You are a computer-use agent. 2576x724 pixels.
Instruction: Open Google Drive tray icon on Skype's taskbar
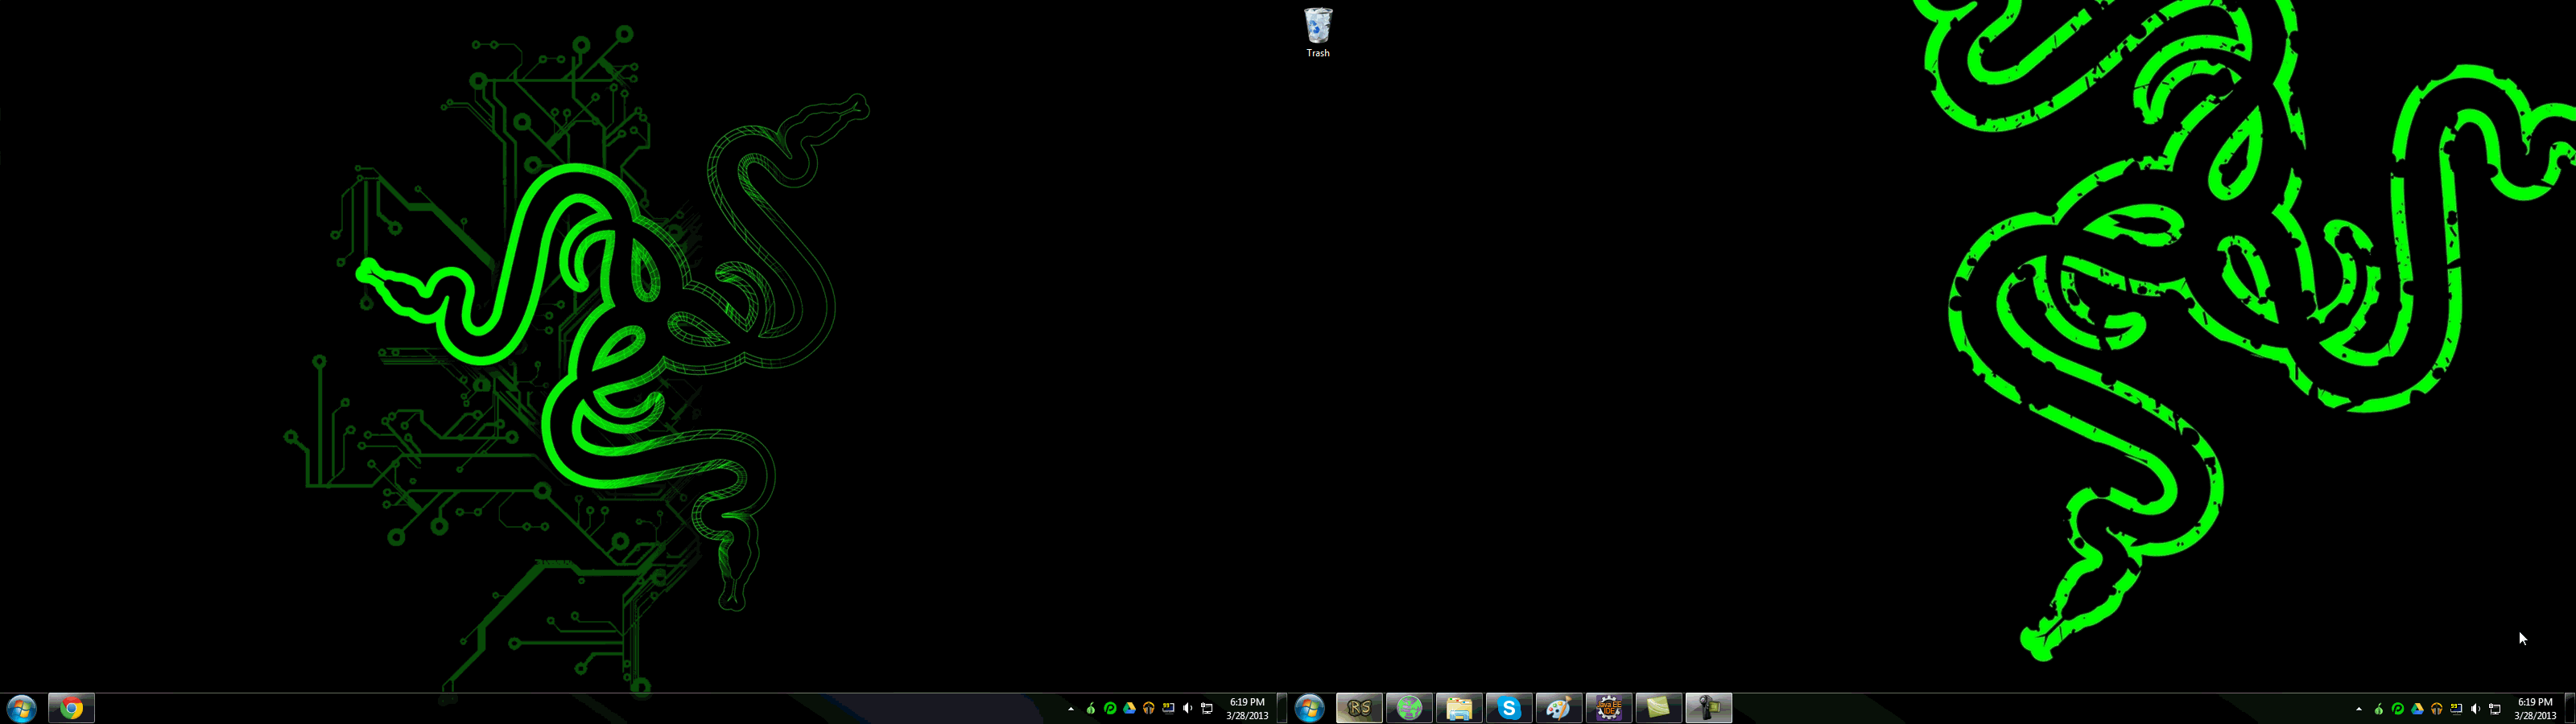click(x=2417, y=709)
